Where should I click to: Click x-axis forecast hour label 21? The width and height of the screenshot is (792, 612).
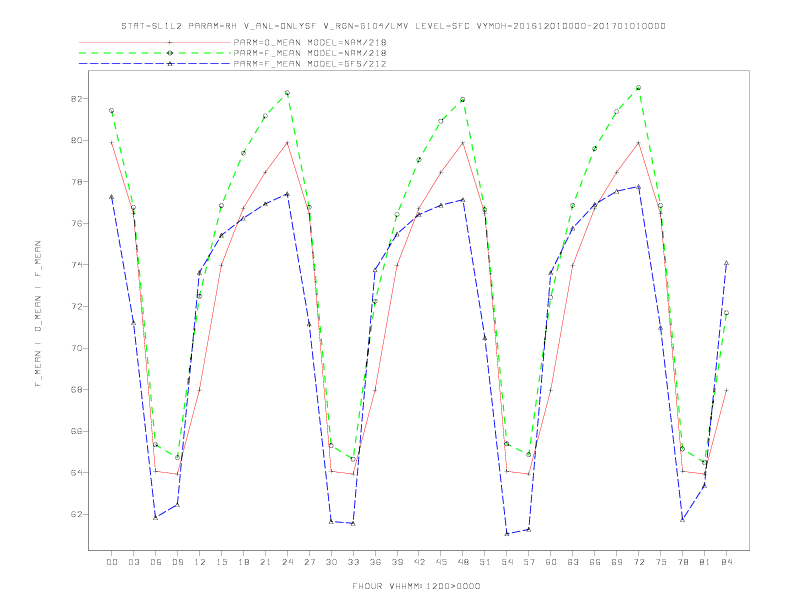265,562
